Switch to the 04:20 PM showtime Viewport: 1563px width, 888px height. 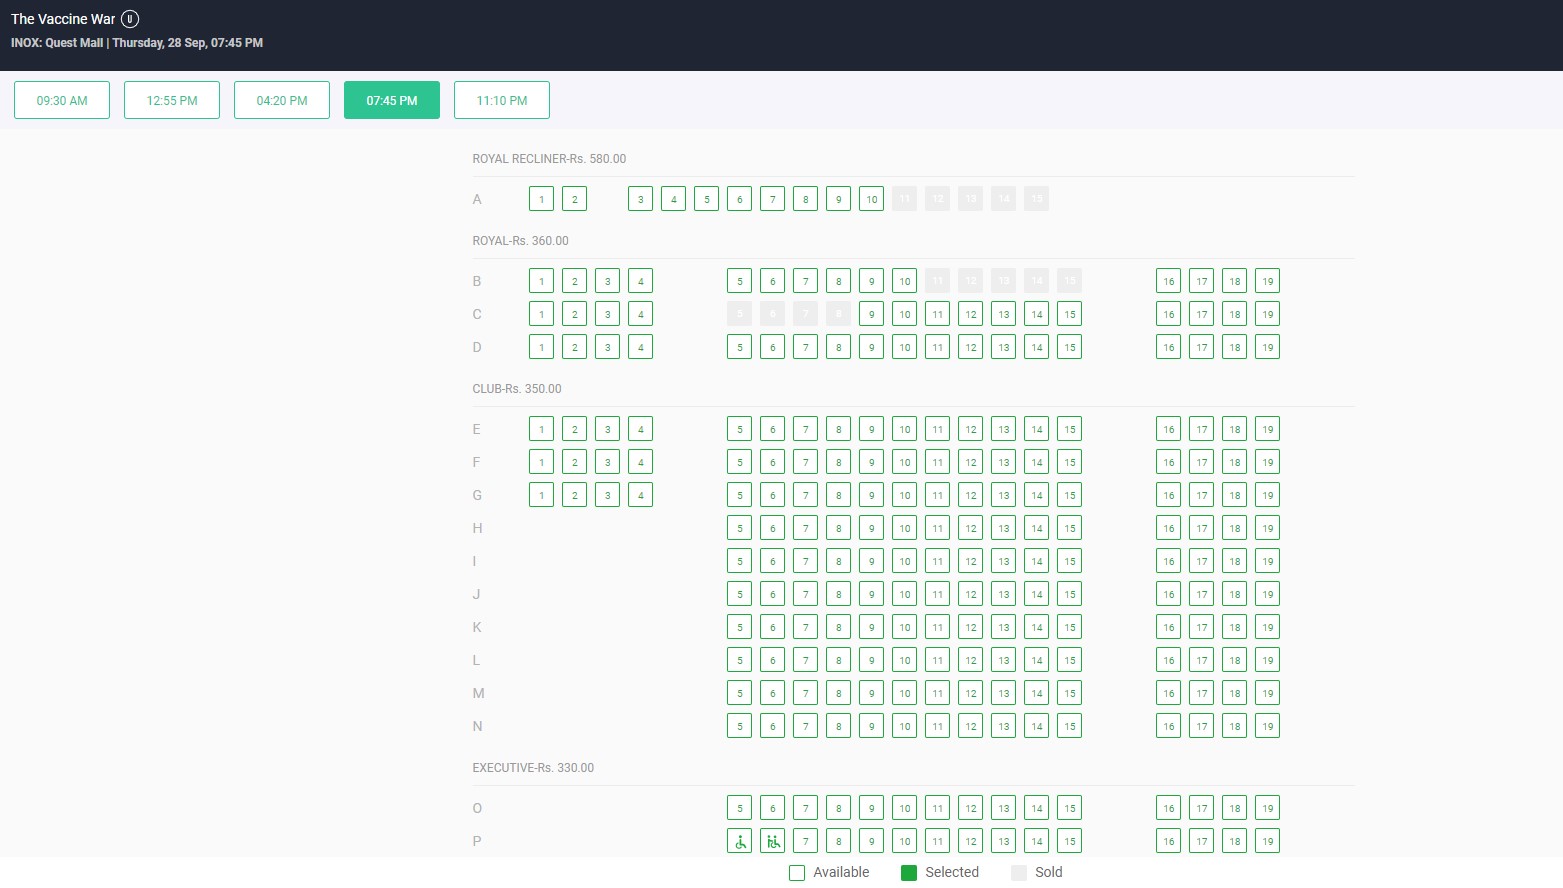click(282, 100)
